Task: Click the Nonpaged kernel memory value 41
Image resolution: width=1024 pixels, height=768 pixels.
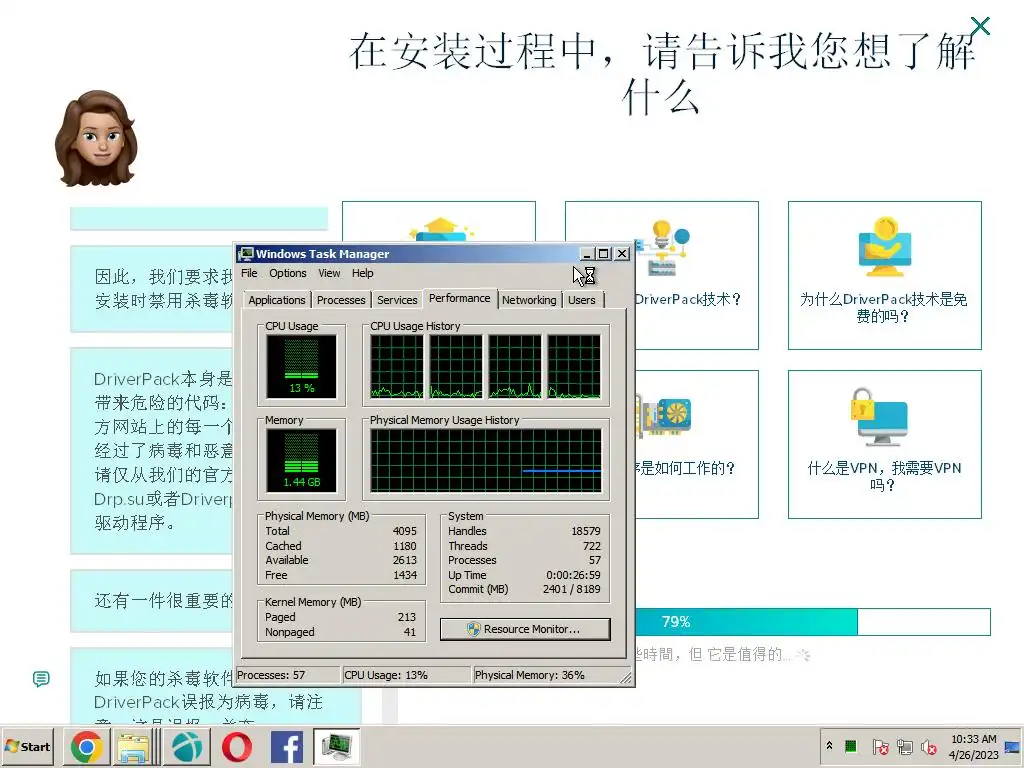Action: pos(410,632)
